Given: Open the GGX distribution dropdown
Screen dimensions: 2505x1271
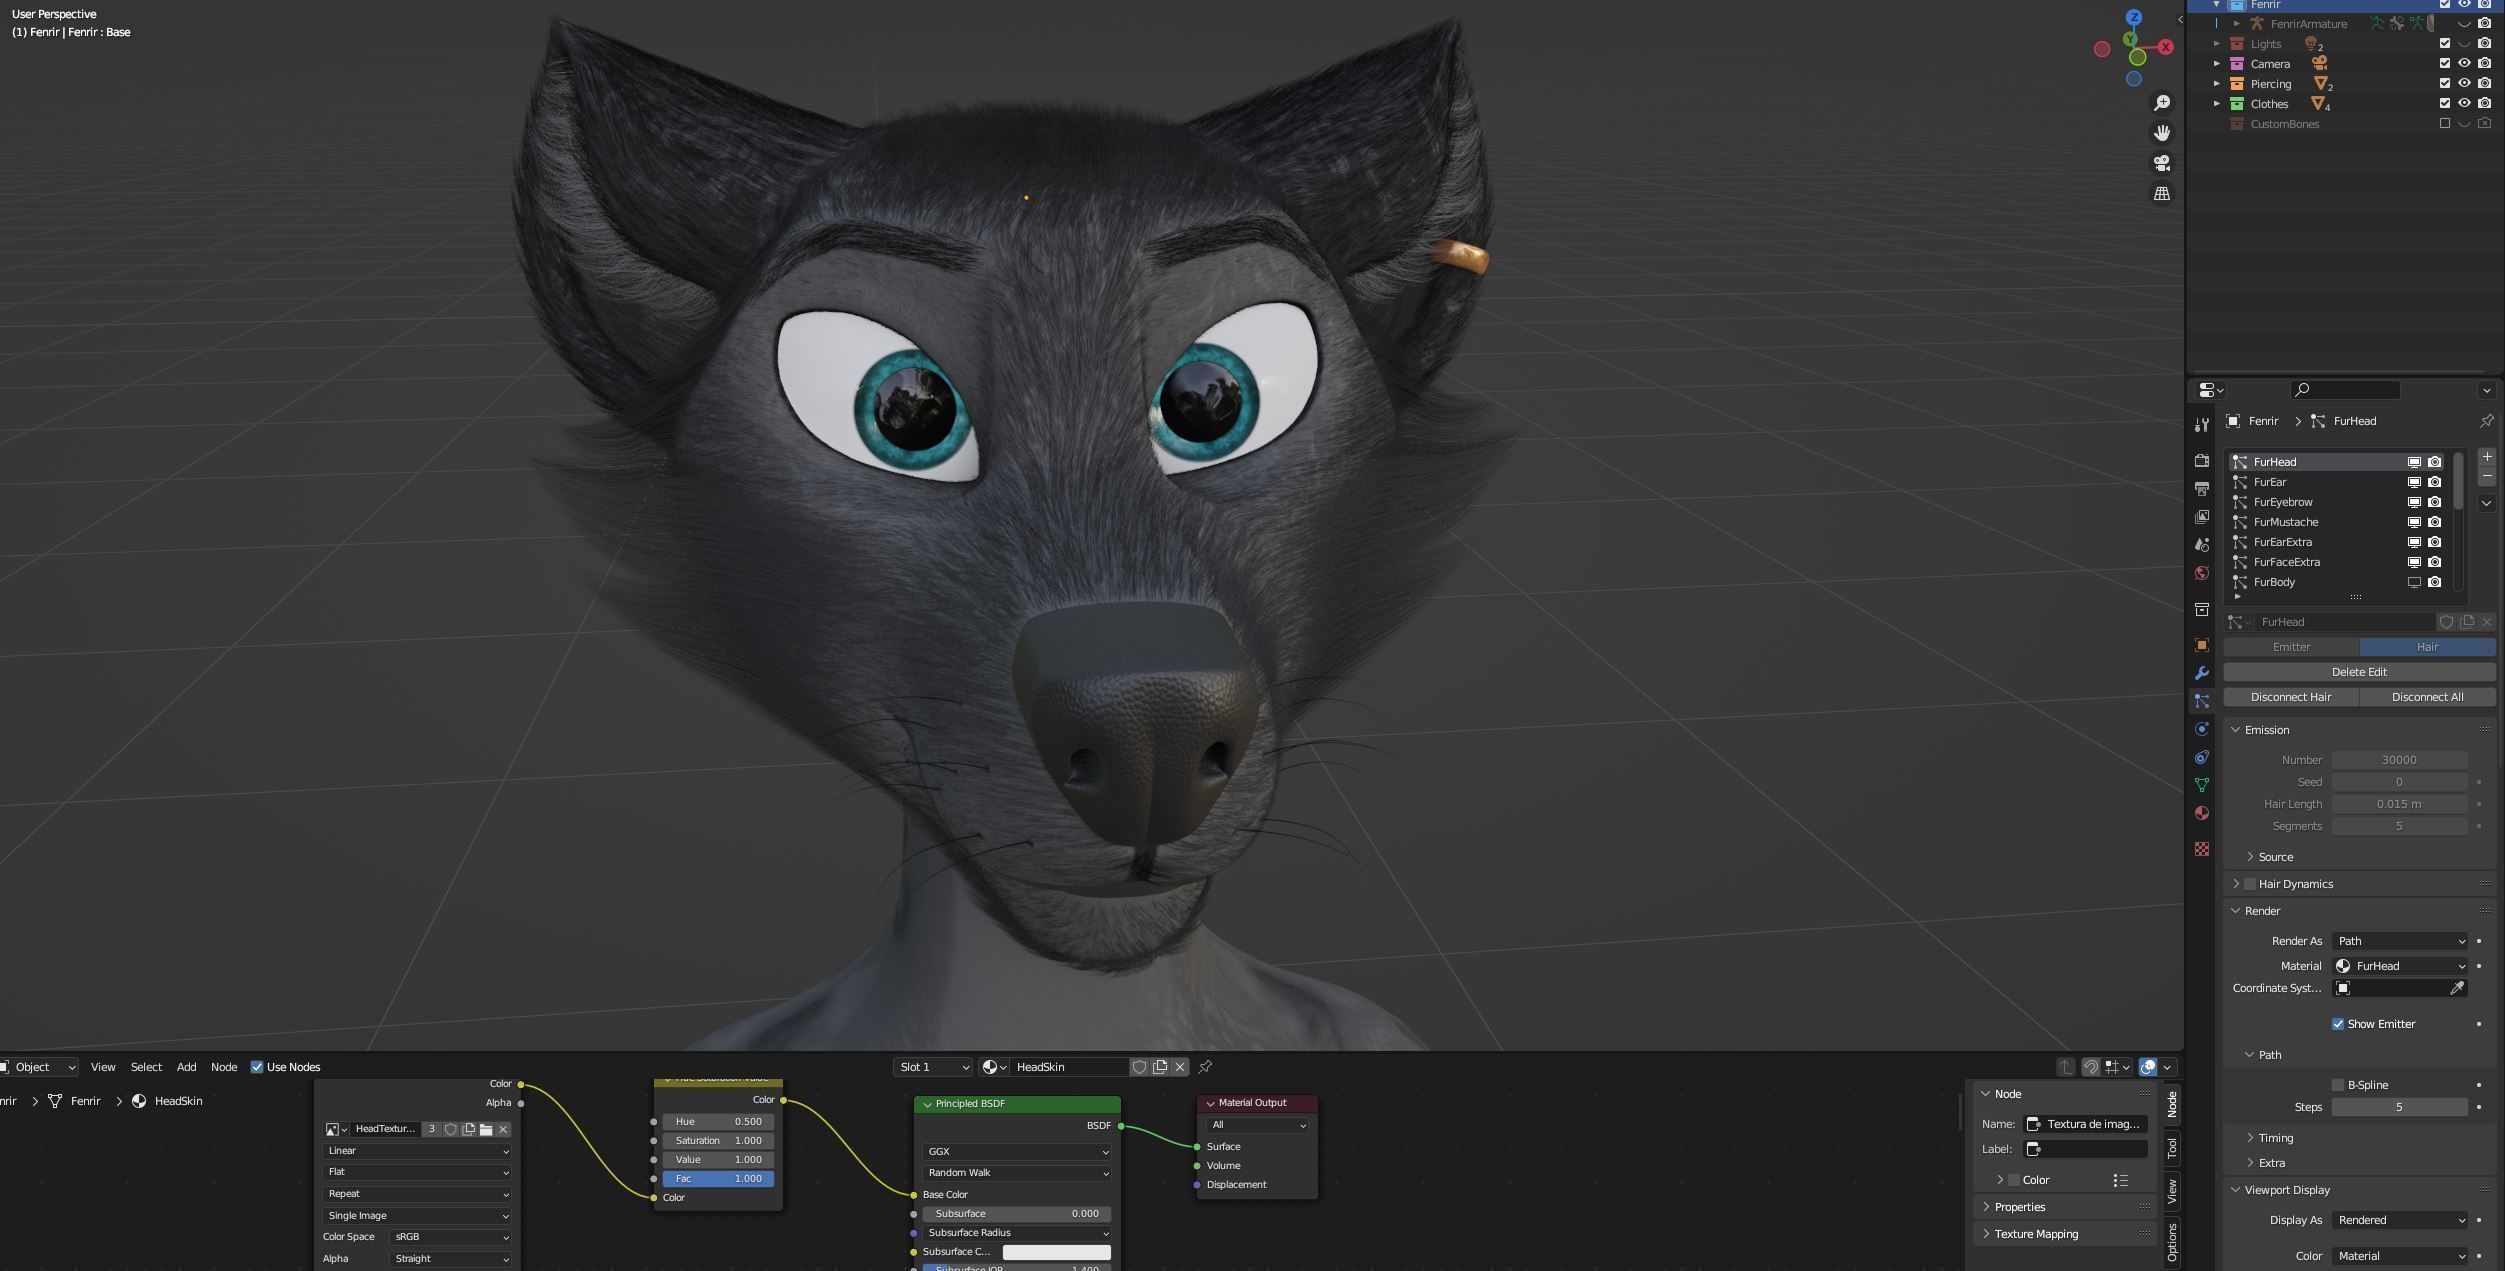Looking at the screenshot, I should click(x=1016, y=1152).
